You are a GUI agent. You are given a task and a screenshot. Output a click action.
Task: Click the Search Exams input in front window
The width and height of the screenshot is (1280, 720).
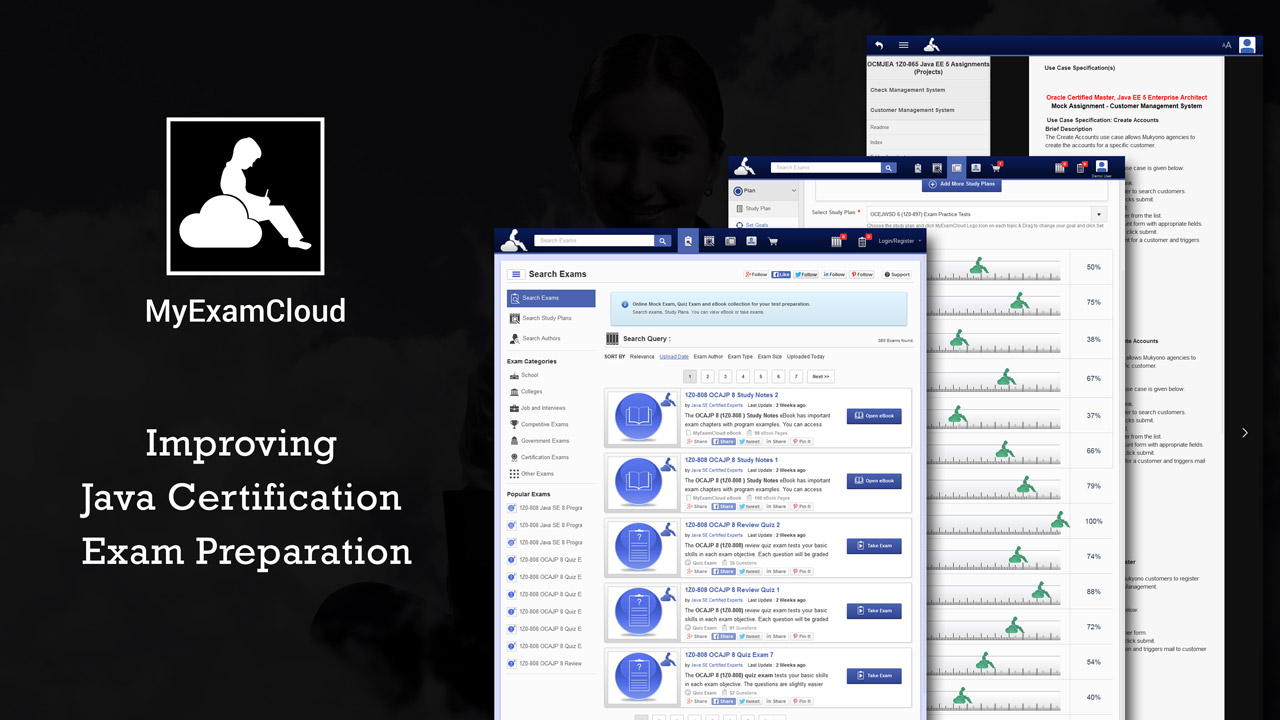595,241
